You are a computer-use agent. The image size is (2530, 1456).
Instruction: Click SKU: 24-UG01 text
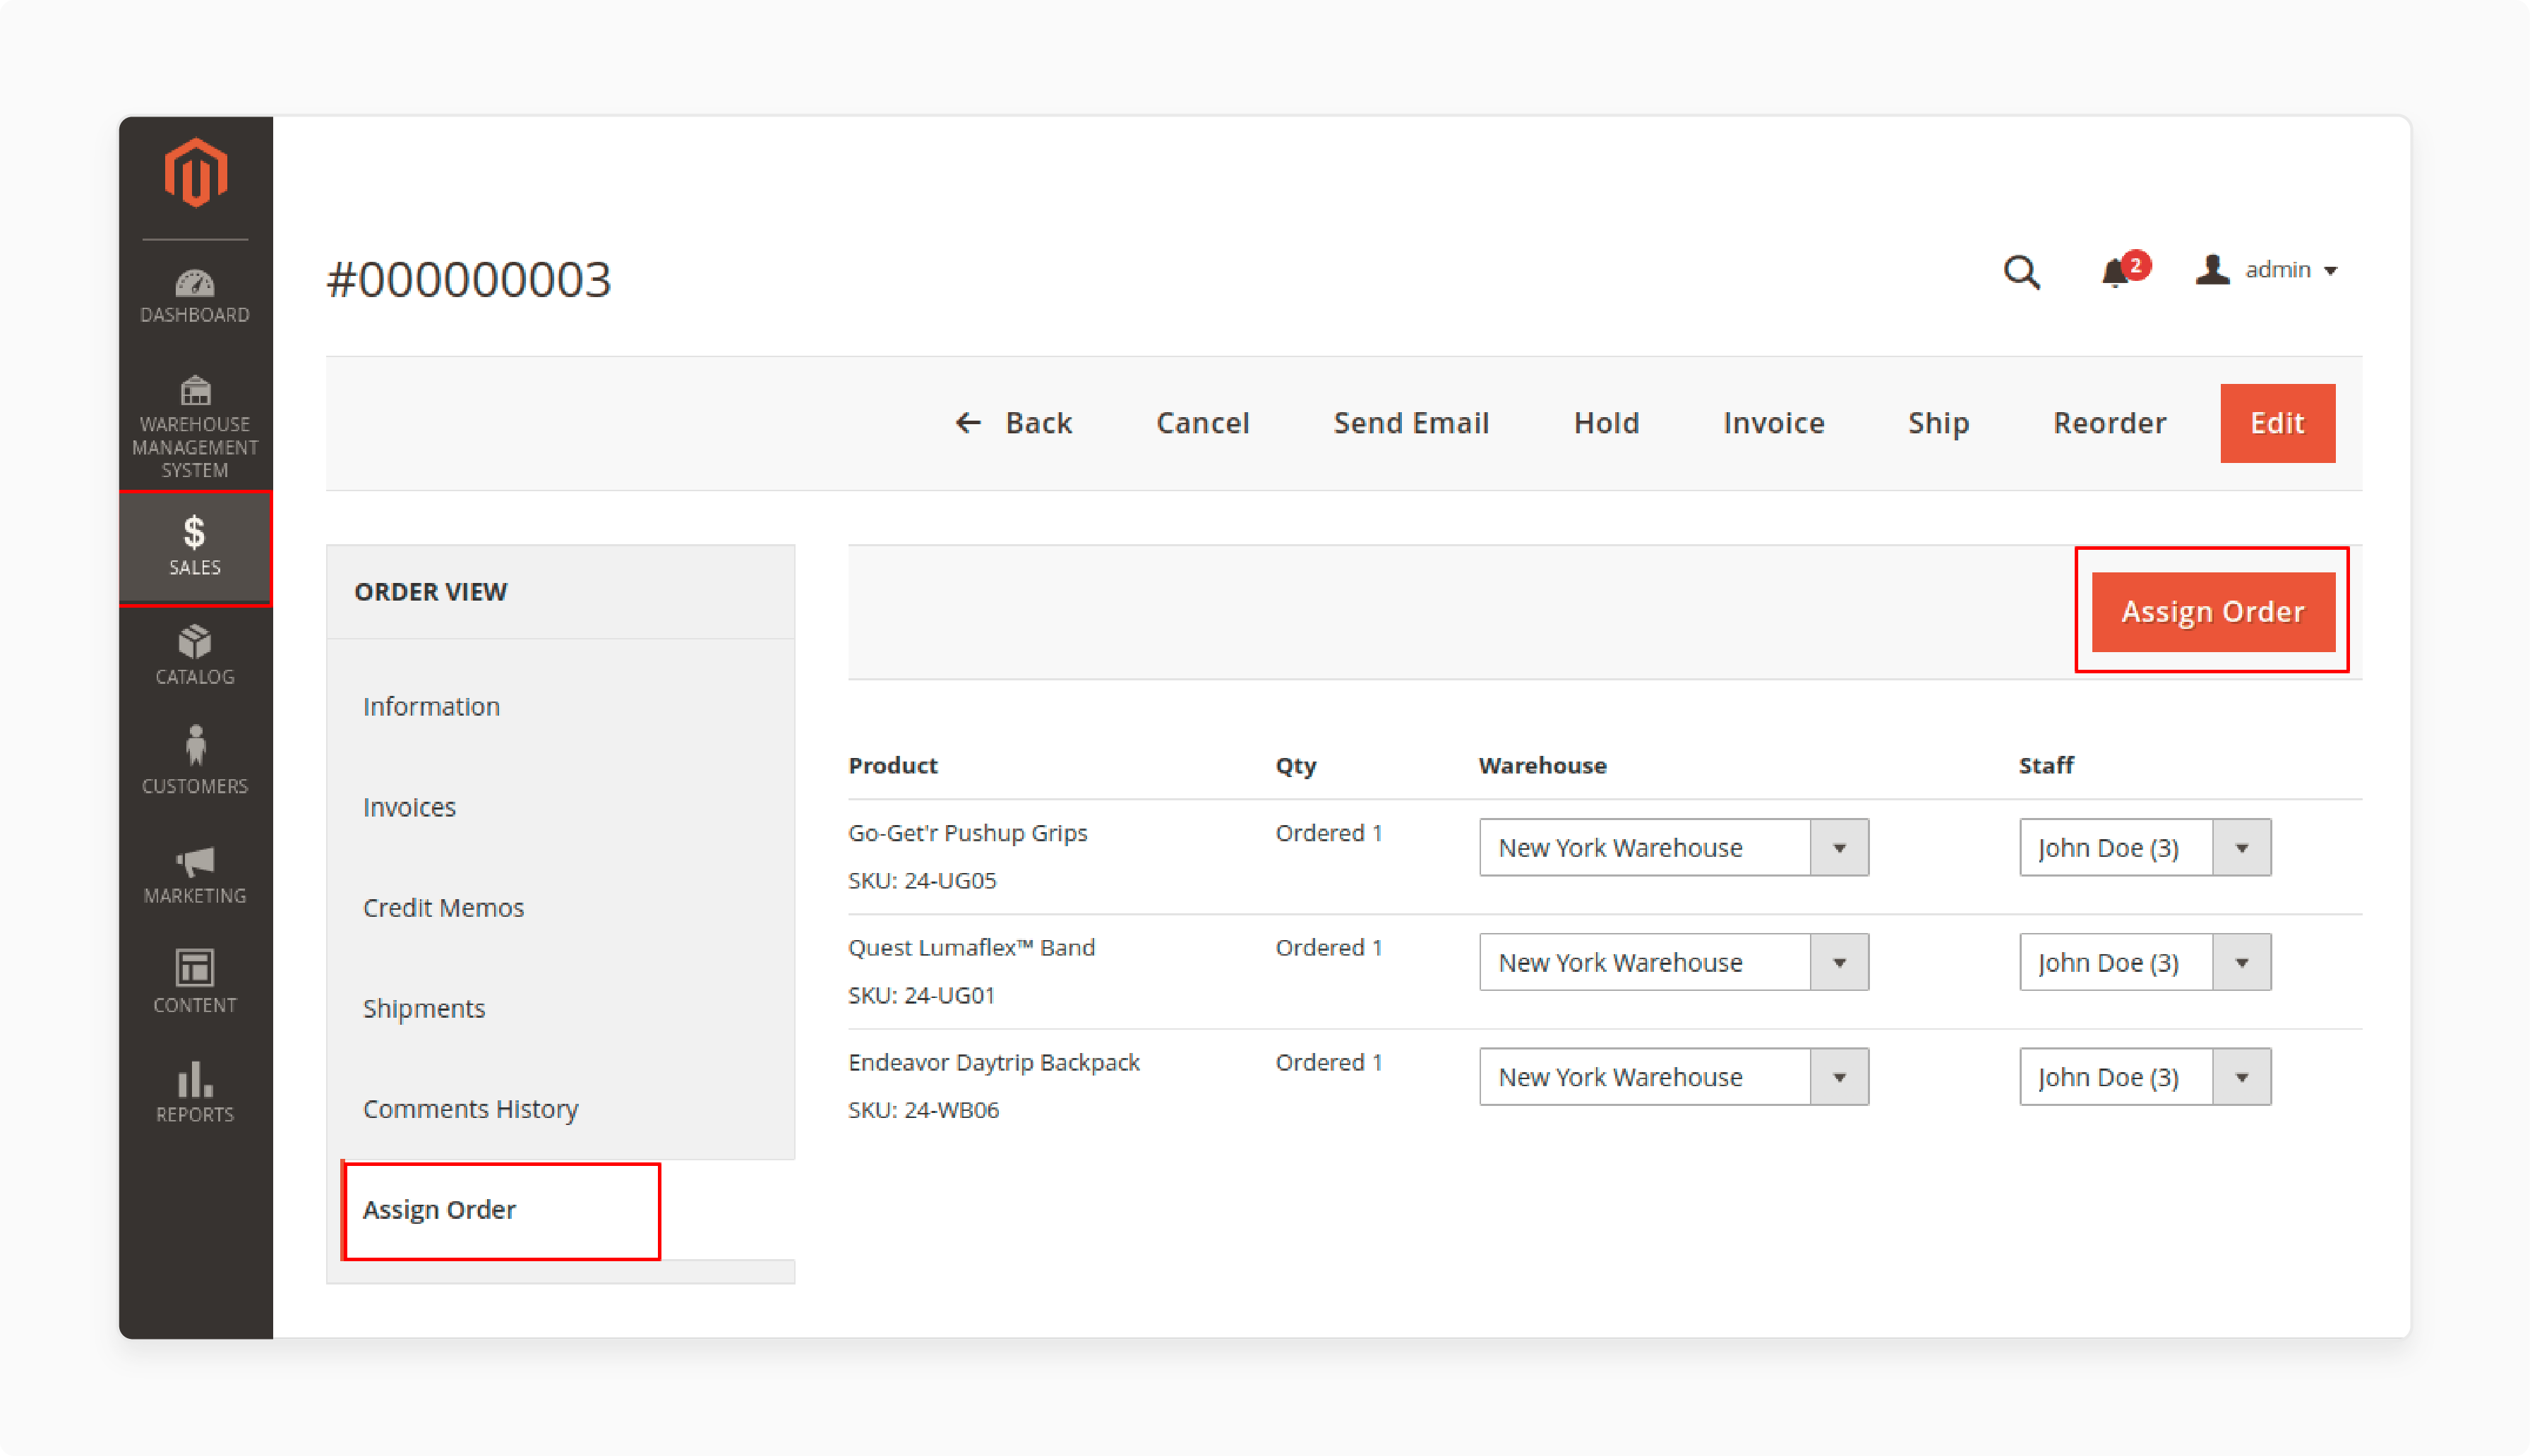coord(921,995)
